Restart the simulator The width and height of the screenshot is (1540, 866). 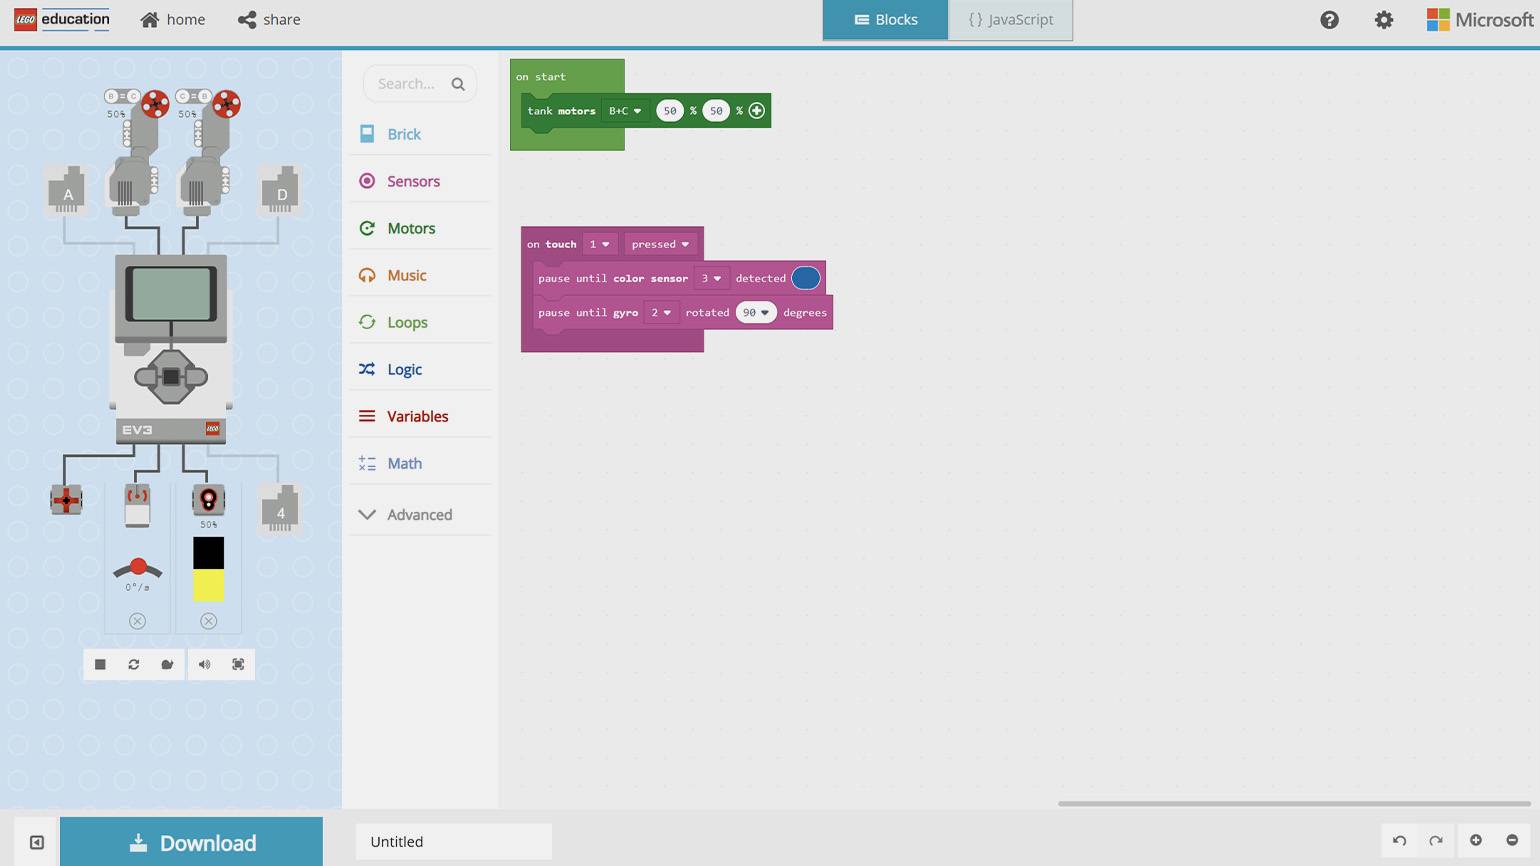click(134, 664)
